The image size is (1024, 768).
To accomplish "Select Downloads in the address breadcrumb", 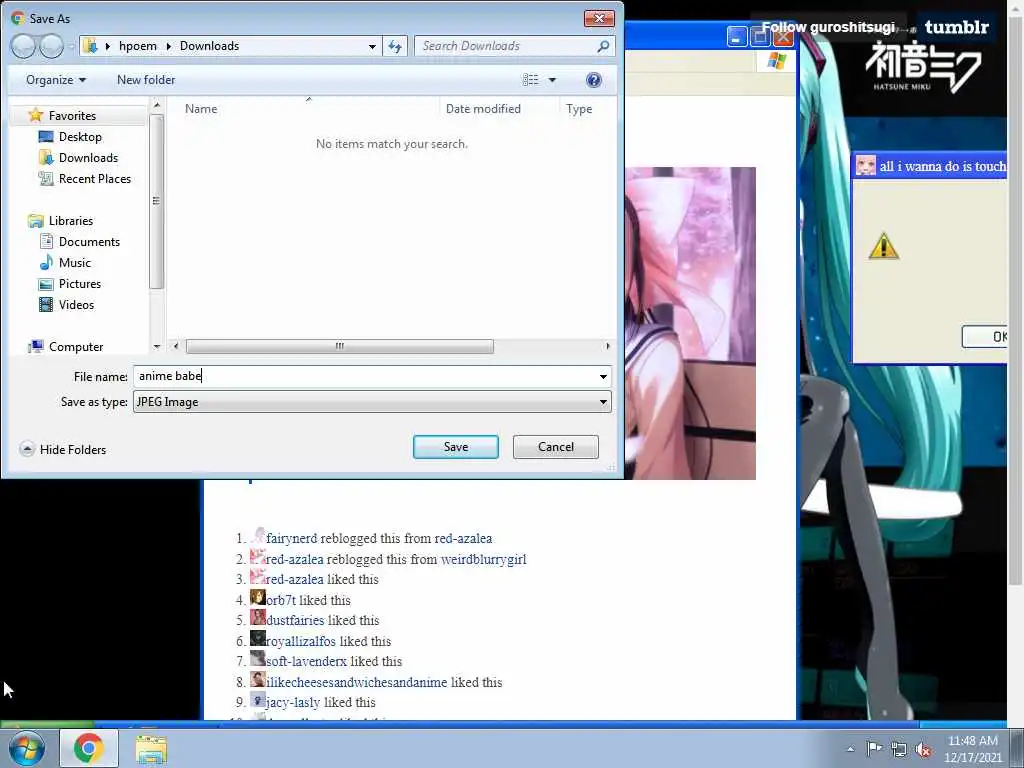I will point(209,46).
